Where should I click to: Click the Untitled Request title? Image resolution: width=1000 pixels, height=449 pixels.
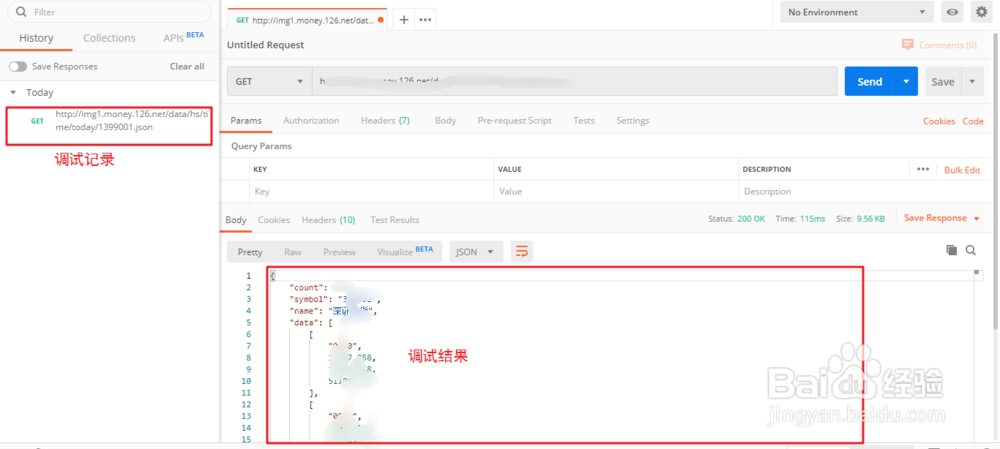pyautogui.click(x=265, y=45)
